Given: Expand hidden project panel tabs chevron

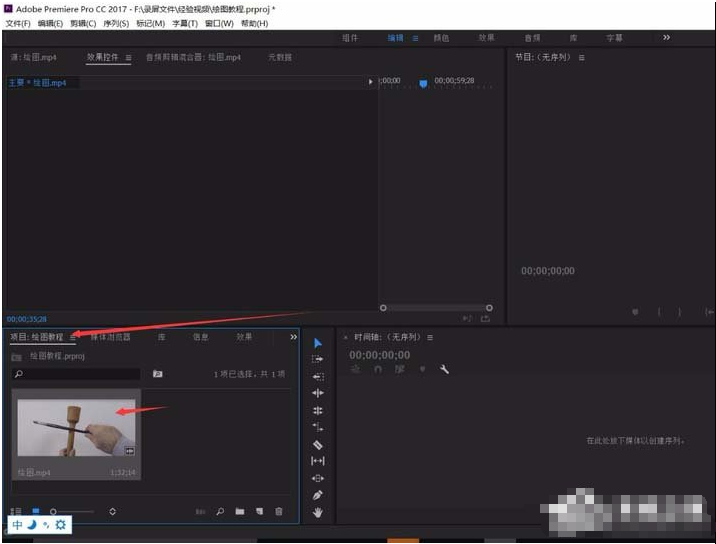Looking at the screenshot, I should click(293, 337).
